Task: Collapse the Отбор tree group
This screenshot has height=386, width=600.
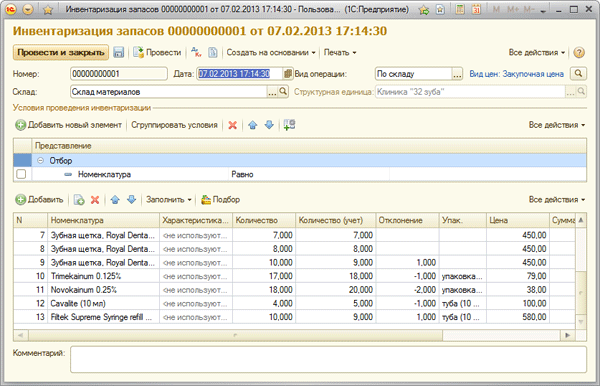Action: [x=41, y=161]
